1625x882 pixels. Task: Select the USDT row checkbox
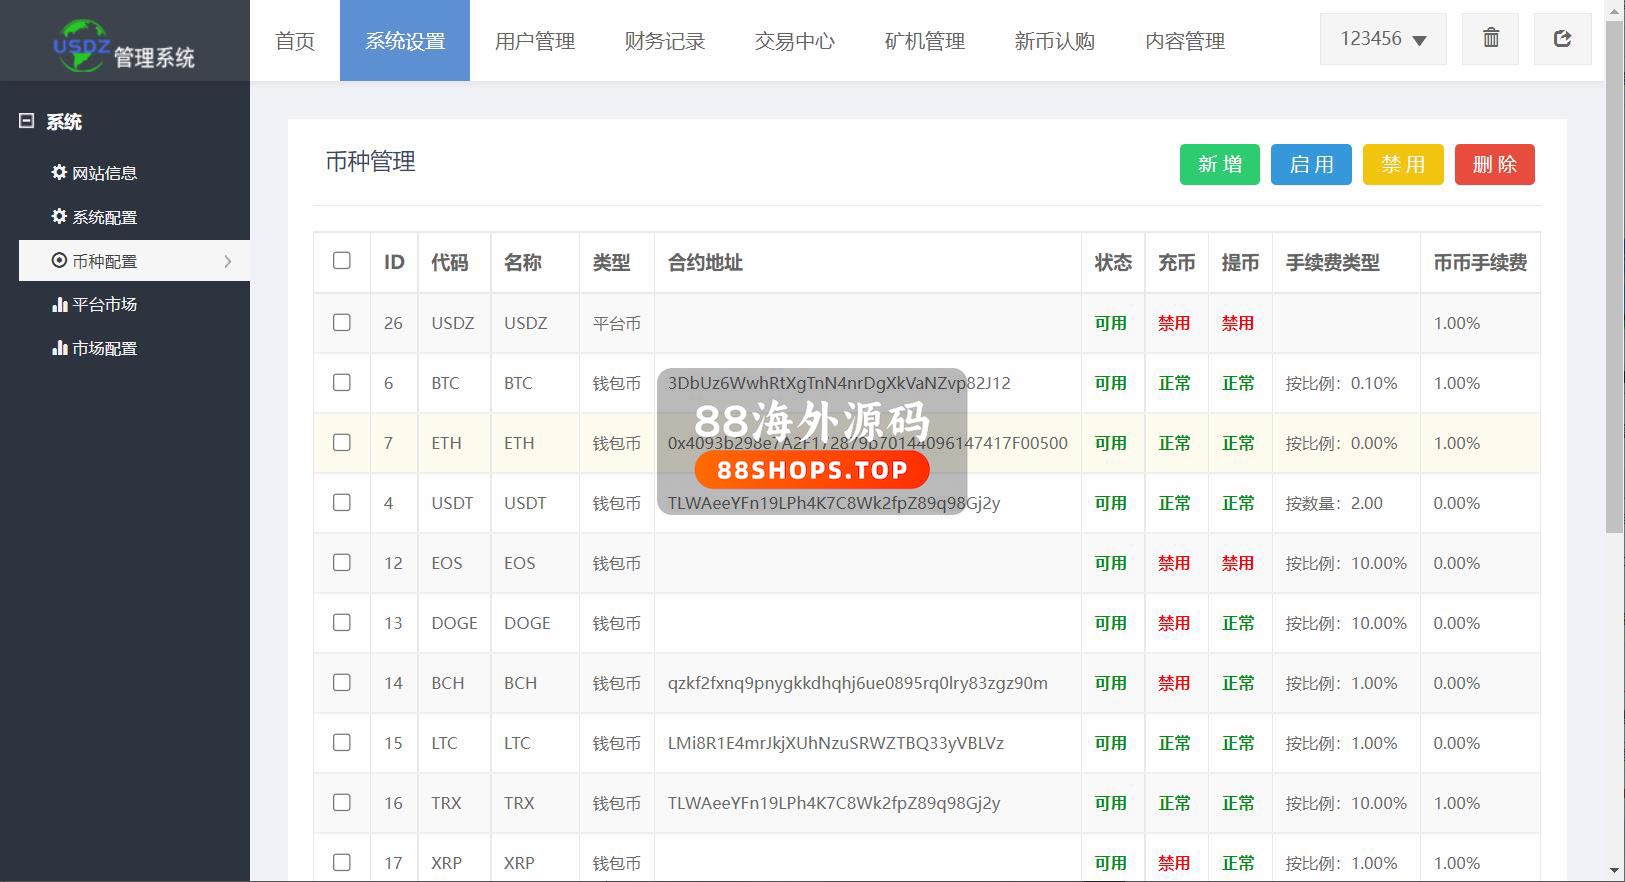click(342, 503)
